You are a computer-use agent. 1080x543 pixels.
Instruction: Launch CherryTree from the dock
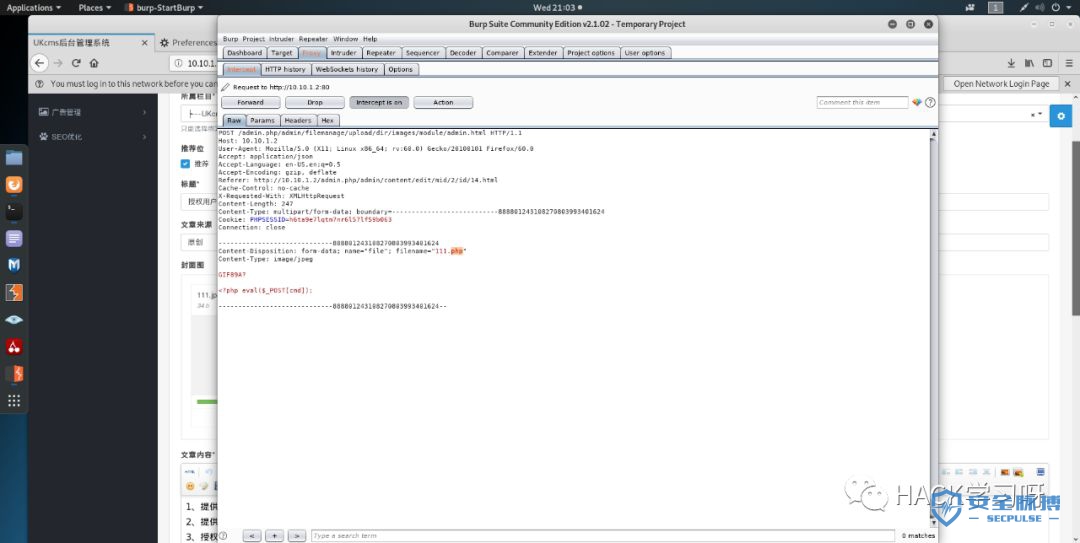coord(14,347)
